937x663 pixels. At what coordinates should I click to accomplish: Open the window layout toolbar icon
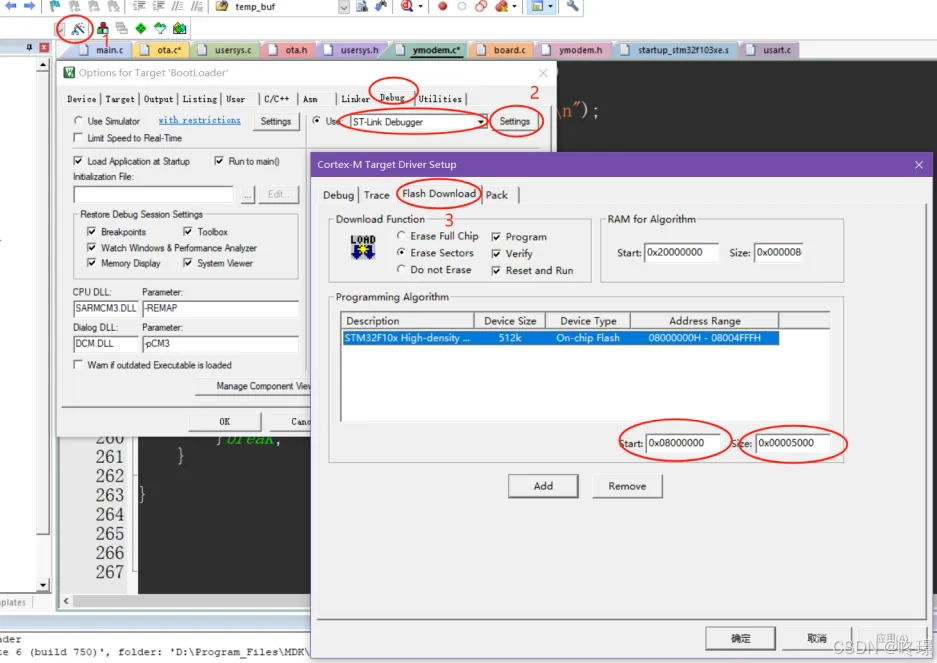(537, 6)
